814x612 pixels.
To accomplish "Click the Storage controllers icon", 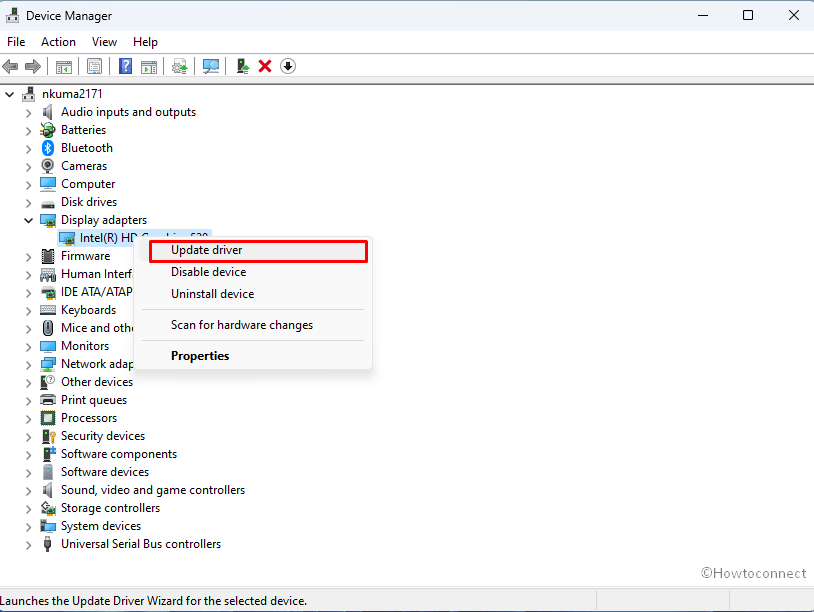I will (x=48, y=508).
